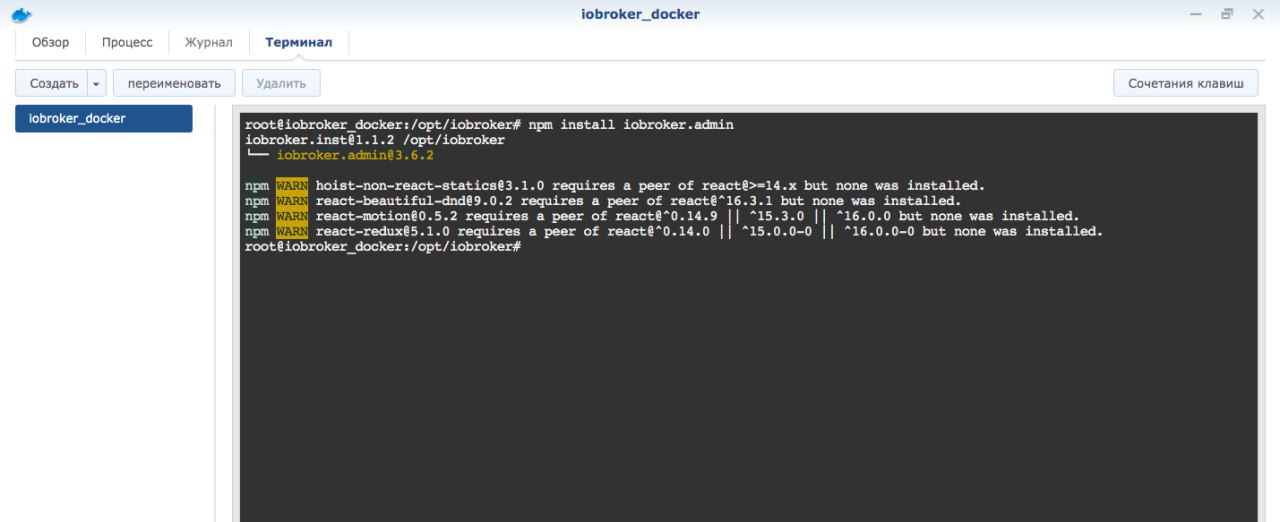This screenshot has height=522, width=1280.
Task: Click the WARN label on the hoist-non-react-statics line
Action: coord(292,186)
